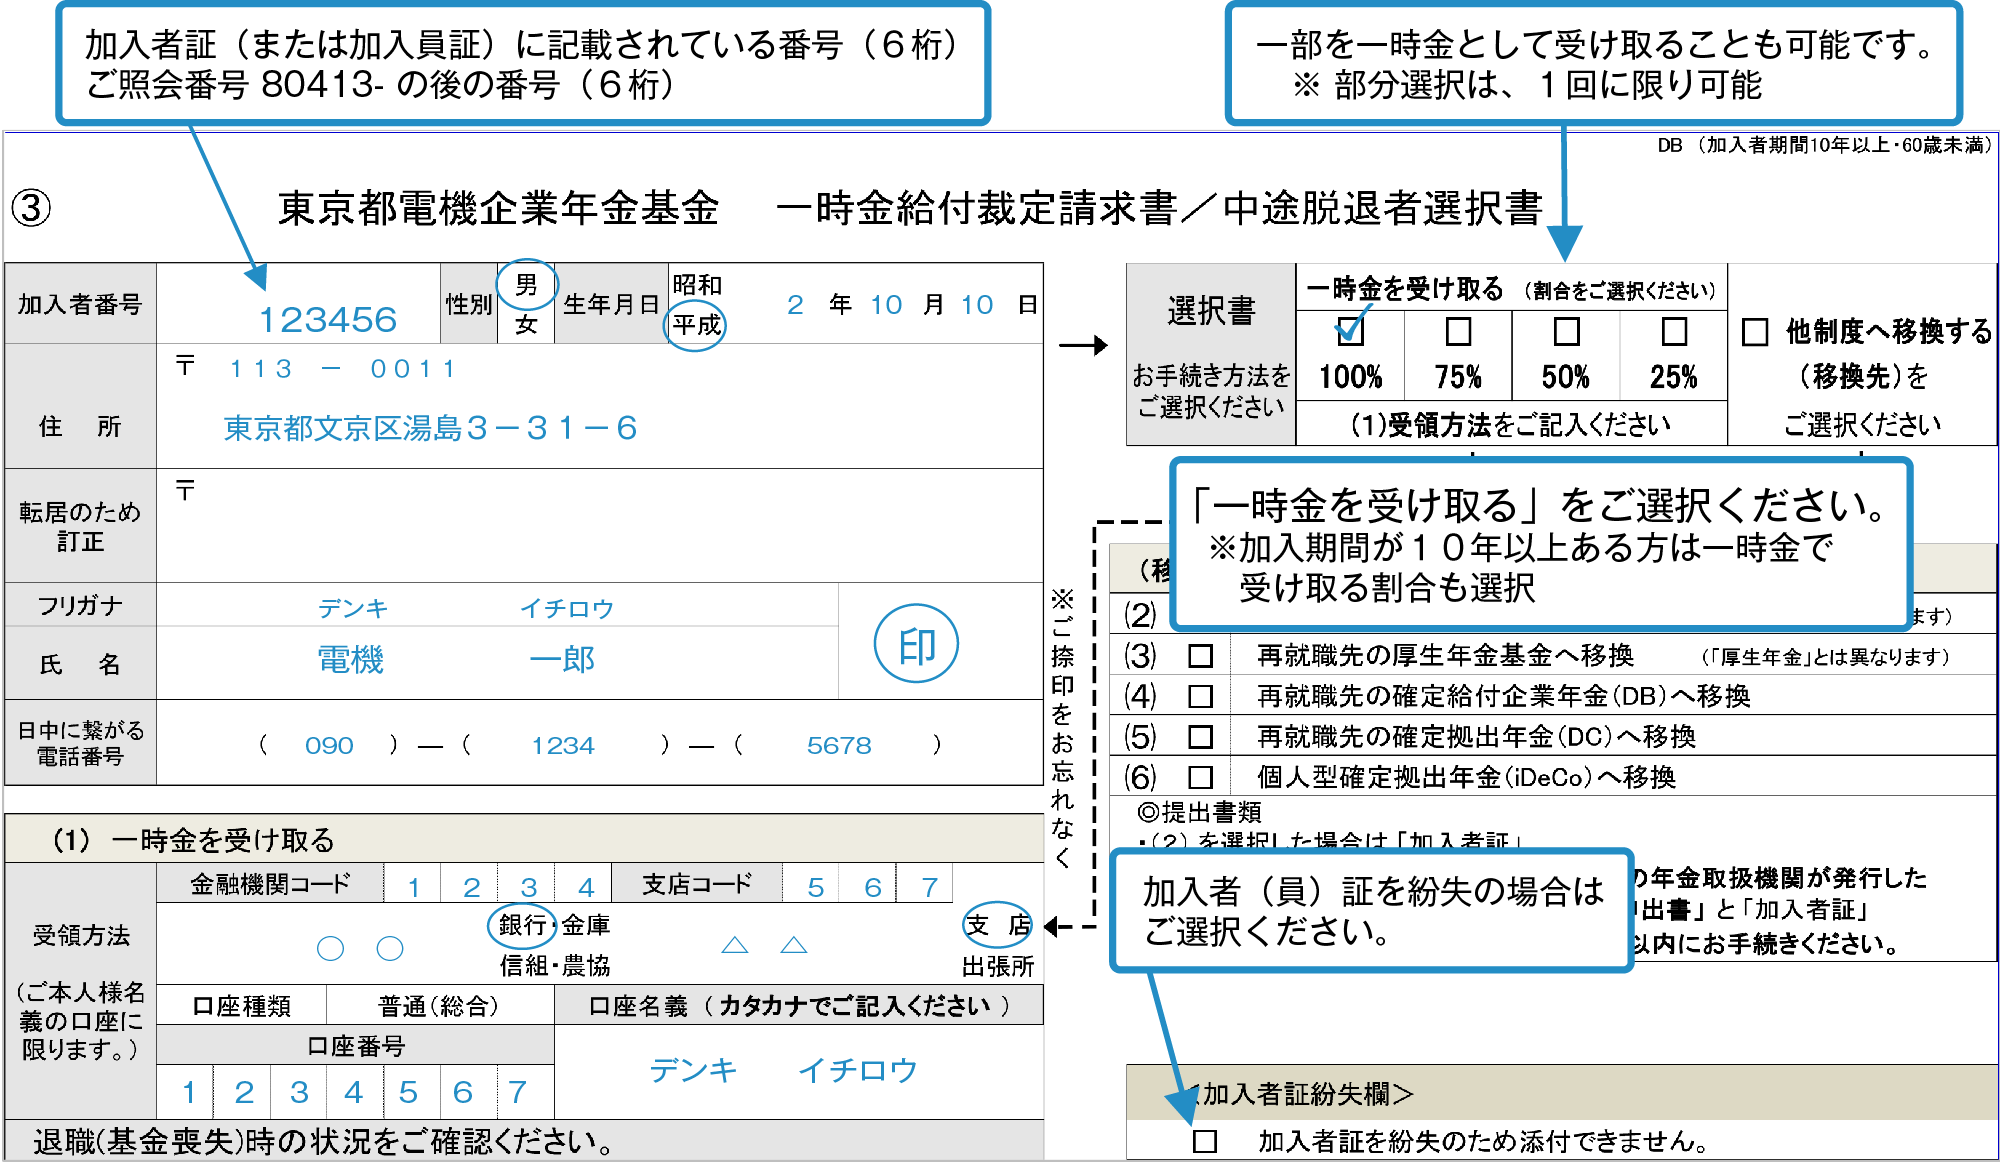Click the birth month value 10
This screenshot has width=2000, height=1164.
tap(886, 305)
